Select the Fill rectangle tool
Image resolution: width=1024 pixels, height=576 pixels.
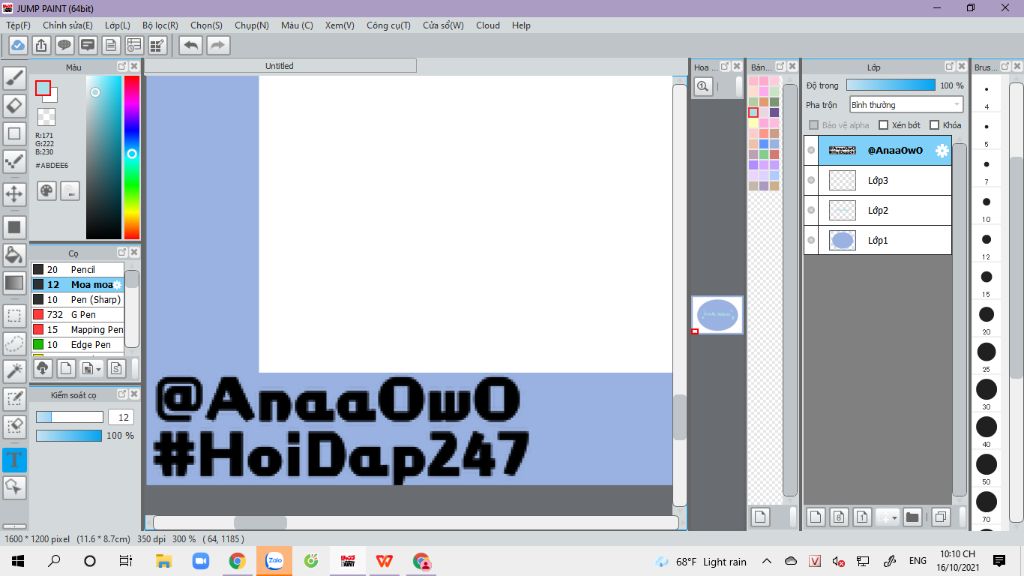(x=14, y=227)
